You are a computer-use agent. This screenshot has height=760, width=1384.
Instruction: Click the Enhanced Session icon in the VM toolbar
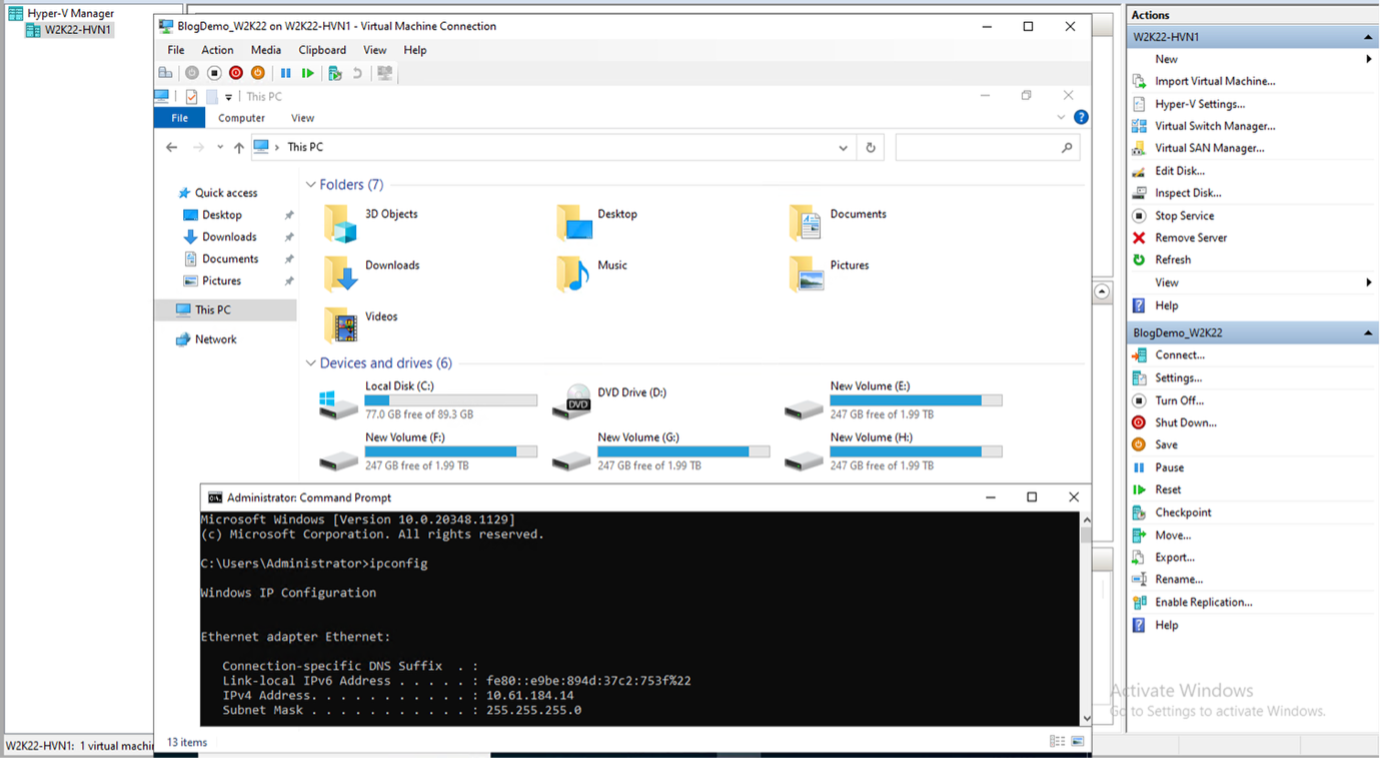(385, 73)
